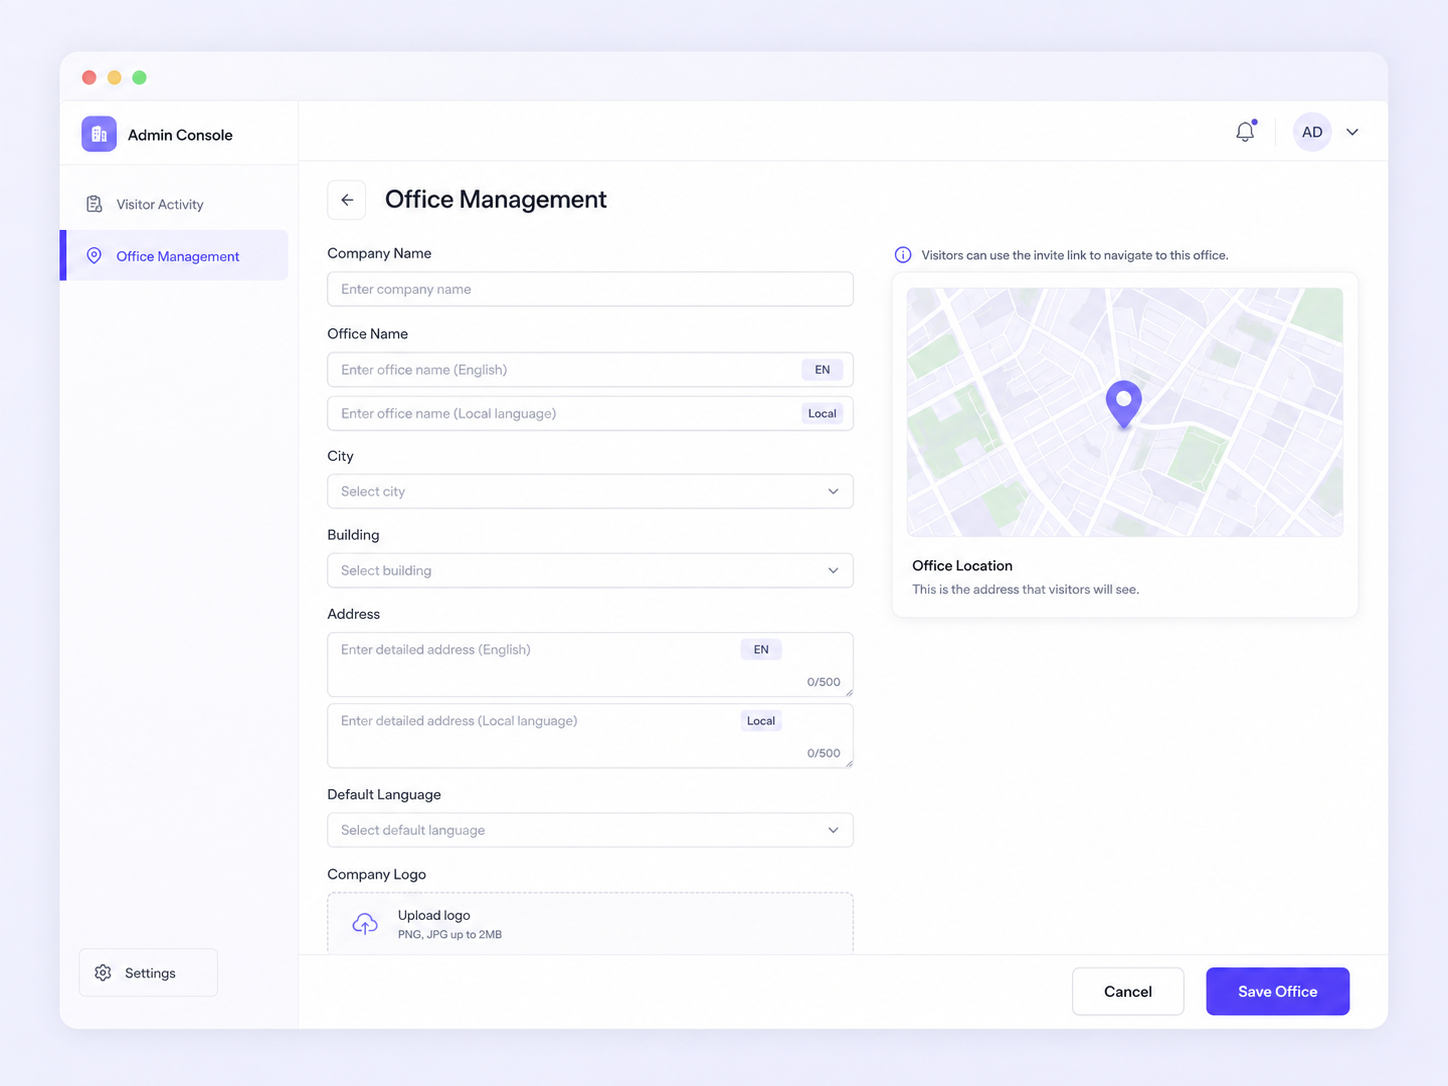Click the office location map preview
The height and width of the screenshot is (1086, 1448).
[x=1125, y=413]
